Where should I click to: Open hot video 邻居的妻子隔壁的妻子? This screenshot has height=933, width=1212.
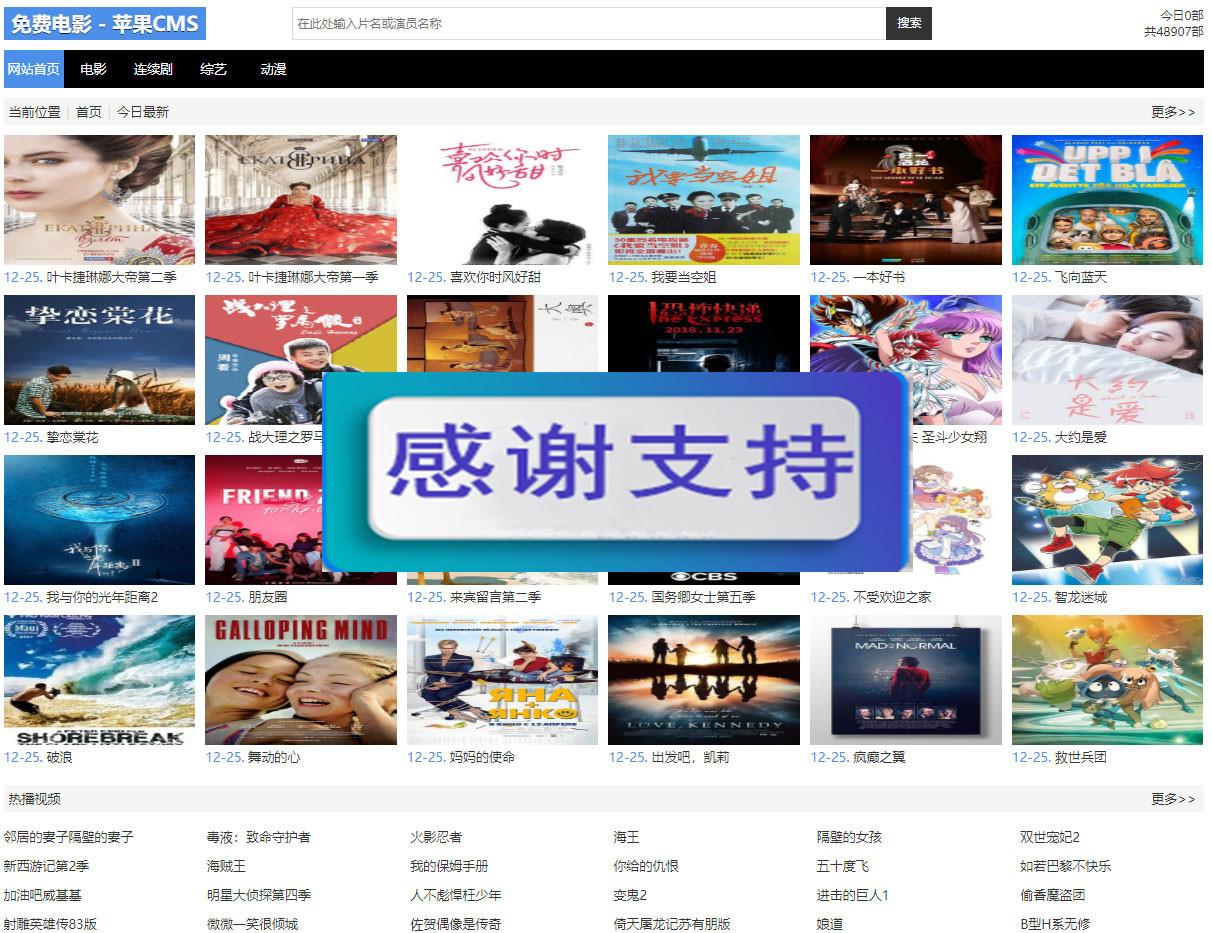[68, 837]
